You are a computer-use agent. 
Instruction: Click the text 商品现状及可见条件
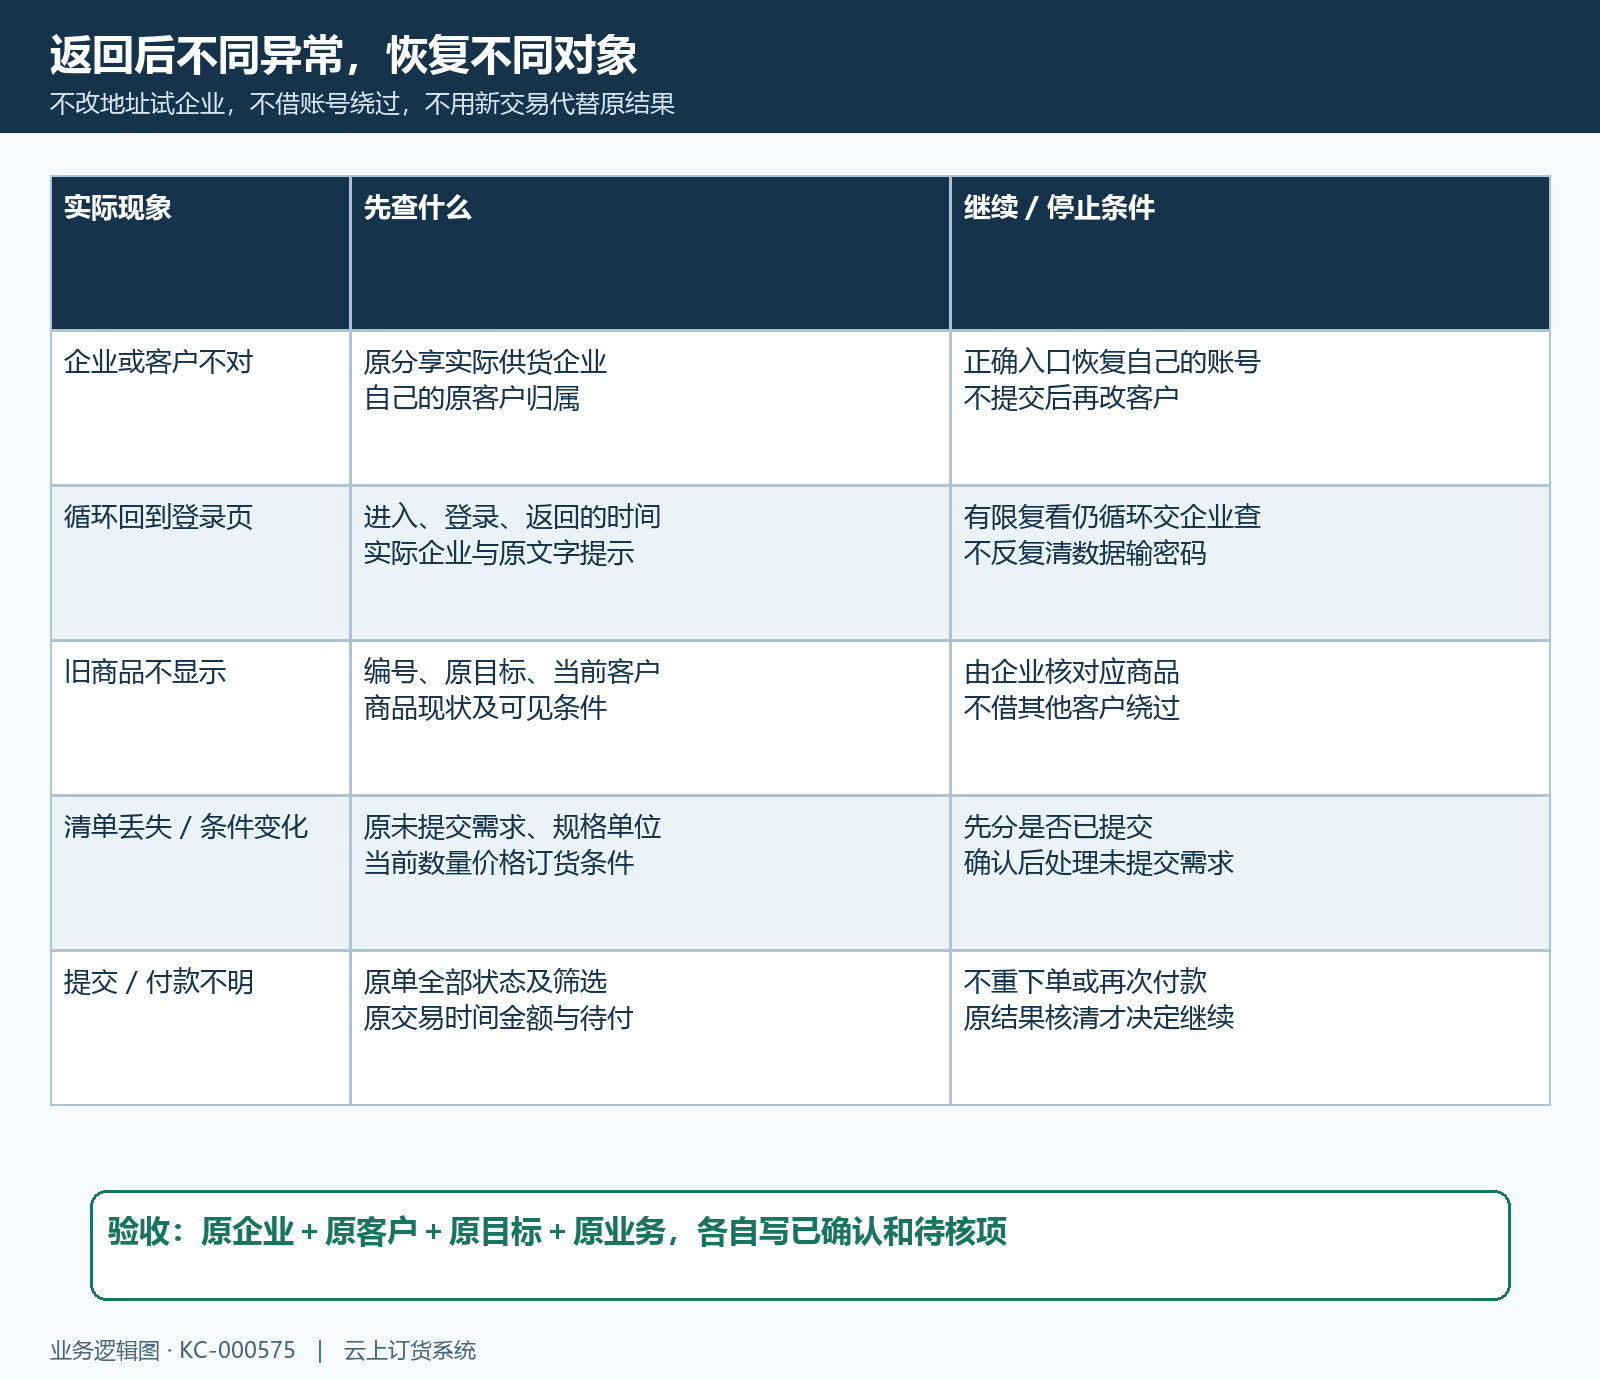pos(485,708)
